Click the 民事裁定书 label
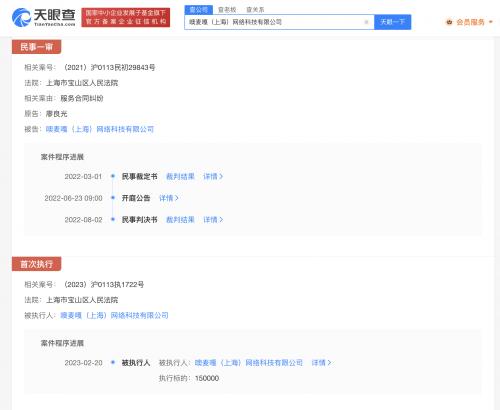 139,176
